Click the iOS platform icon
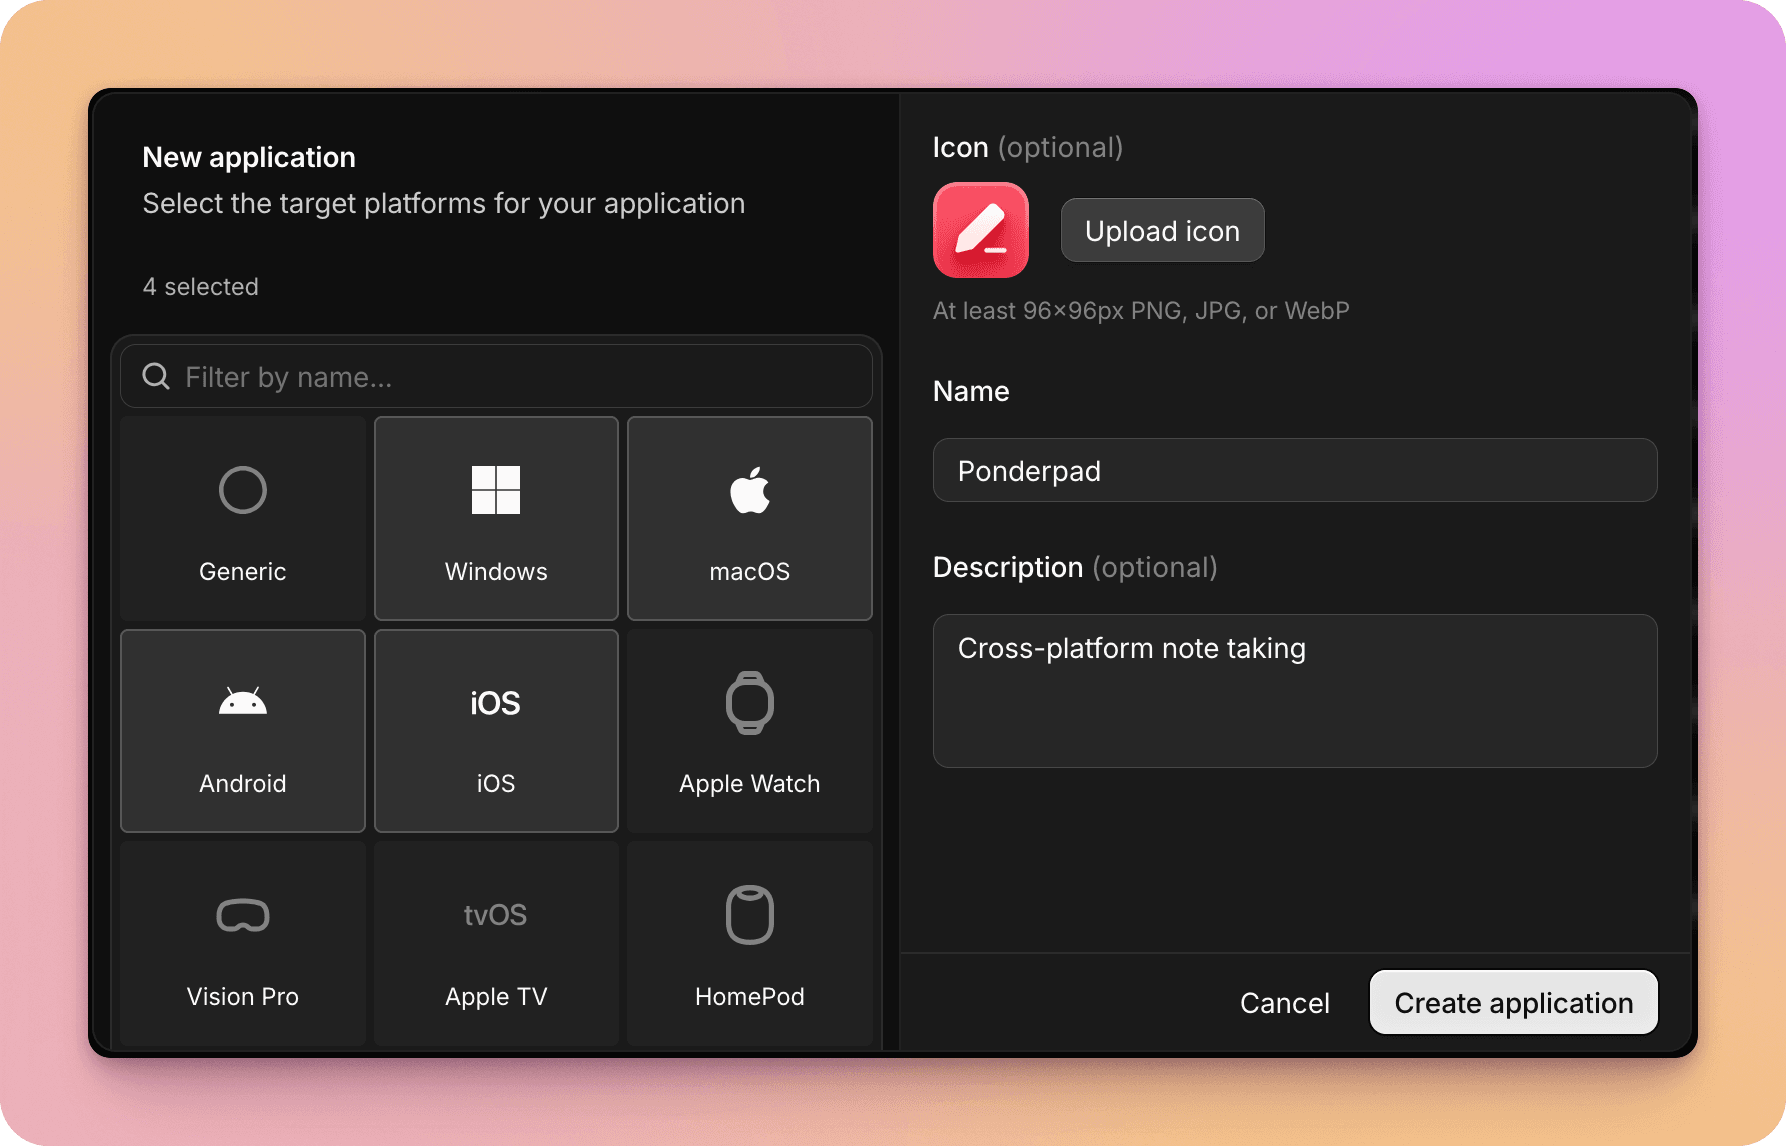This screenshot has width=1786, height=1146. click(495, 703)
